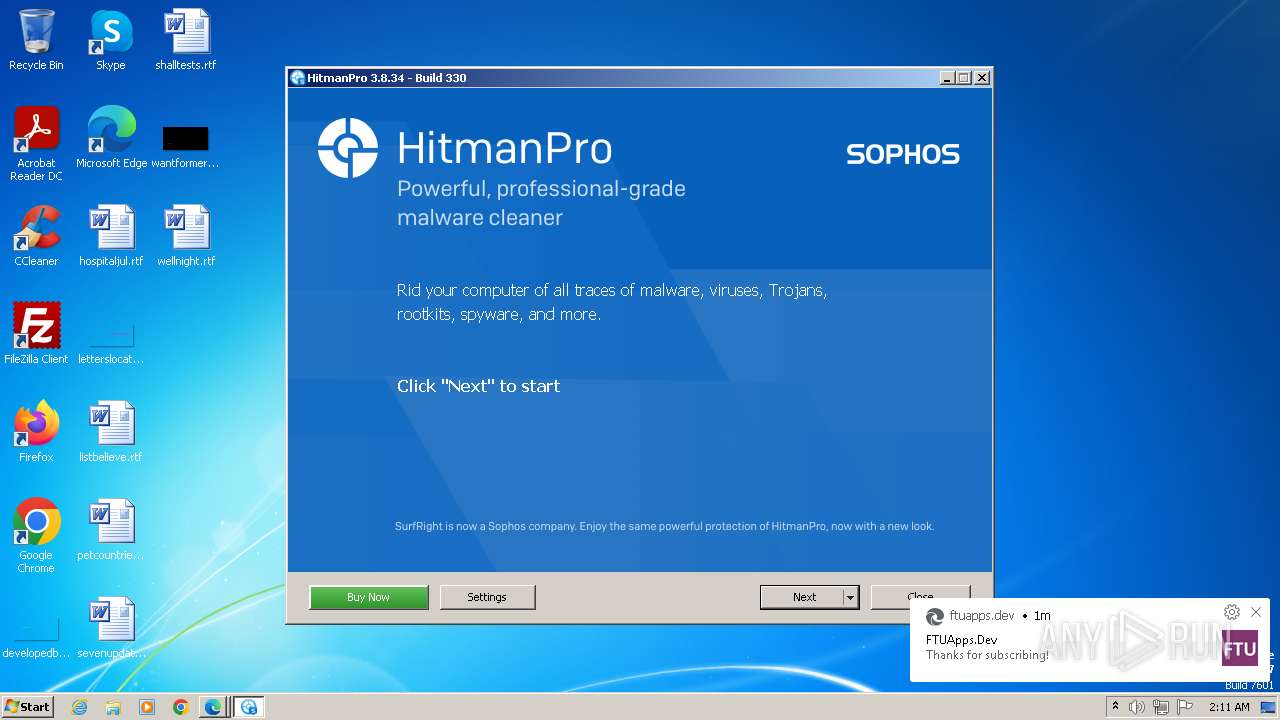Open Windows Media Player taskbar icon
The width and height of the screenshot is (1280, 720).
[x=147, y=707]
